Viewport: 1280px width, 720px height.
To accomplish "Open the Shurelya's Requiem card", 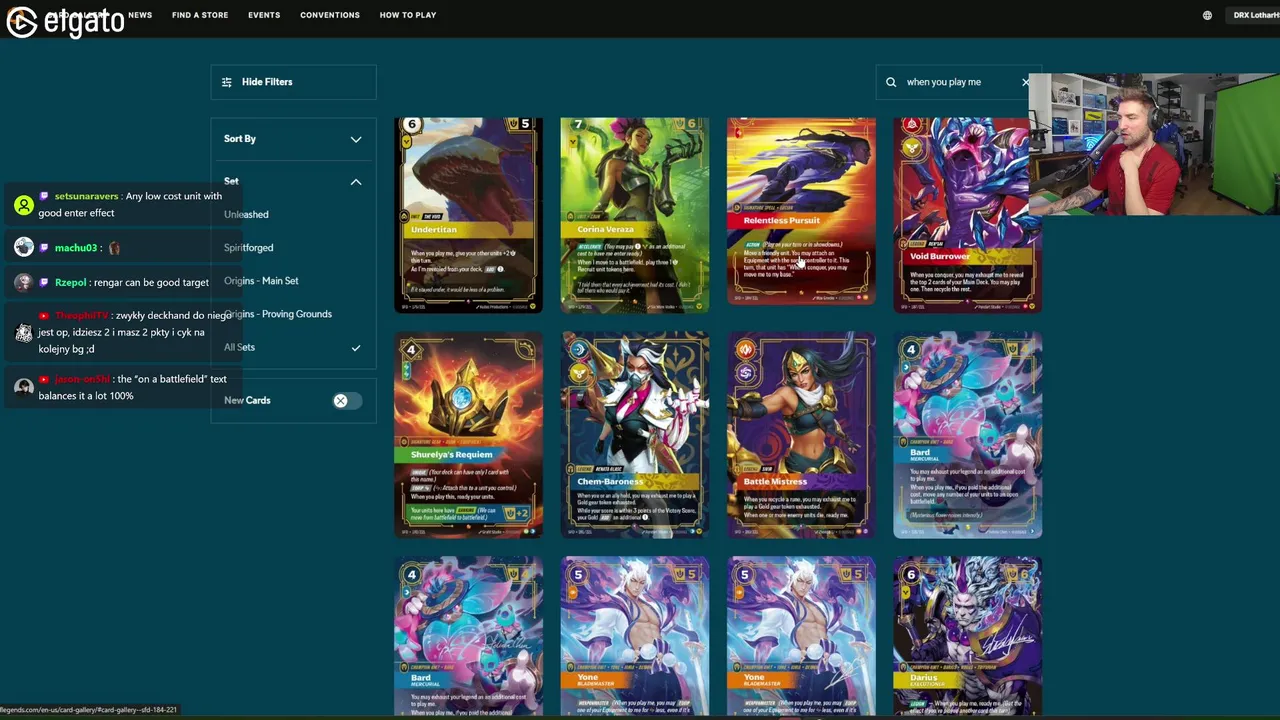I will point(469,435).
